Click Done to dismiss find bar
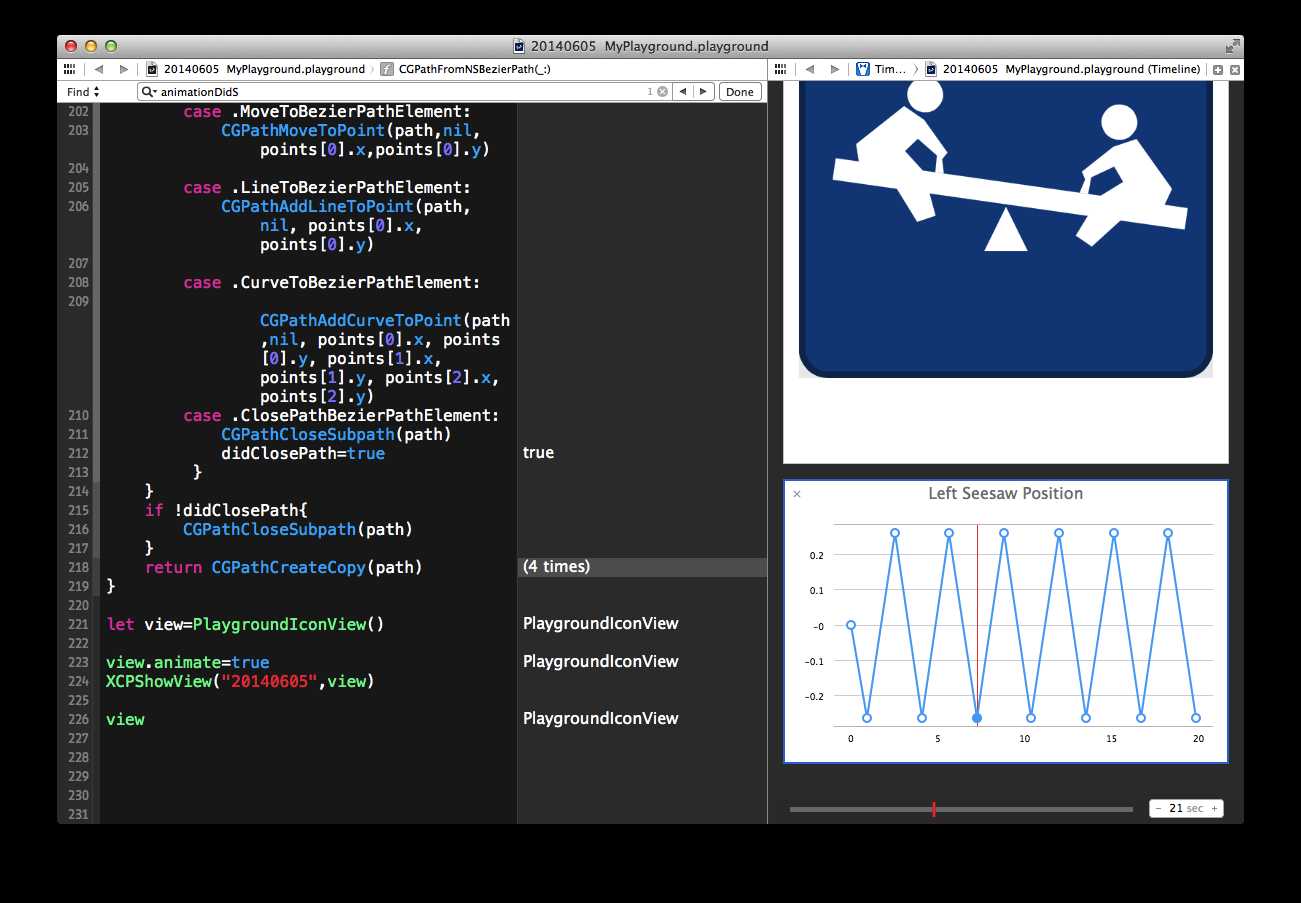 [740, 92]
